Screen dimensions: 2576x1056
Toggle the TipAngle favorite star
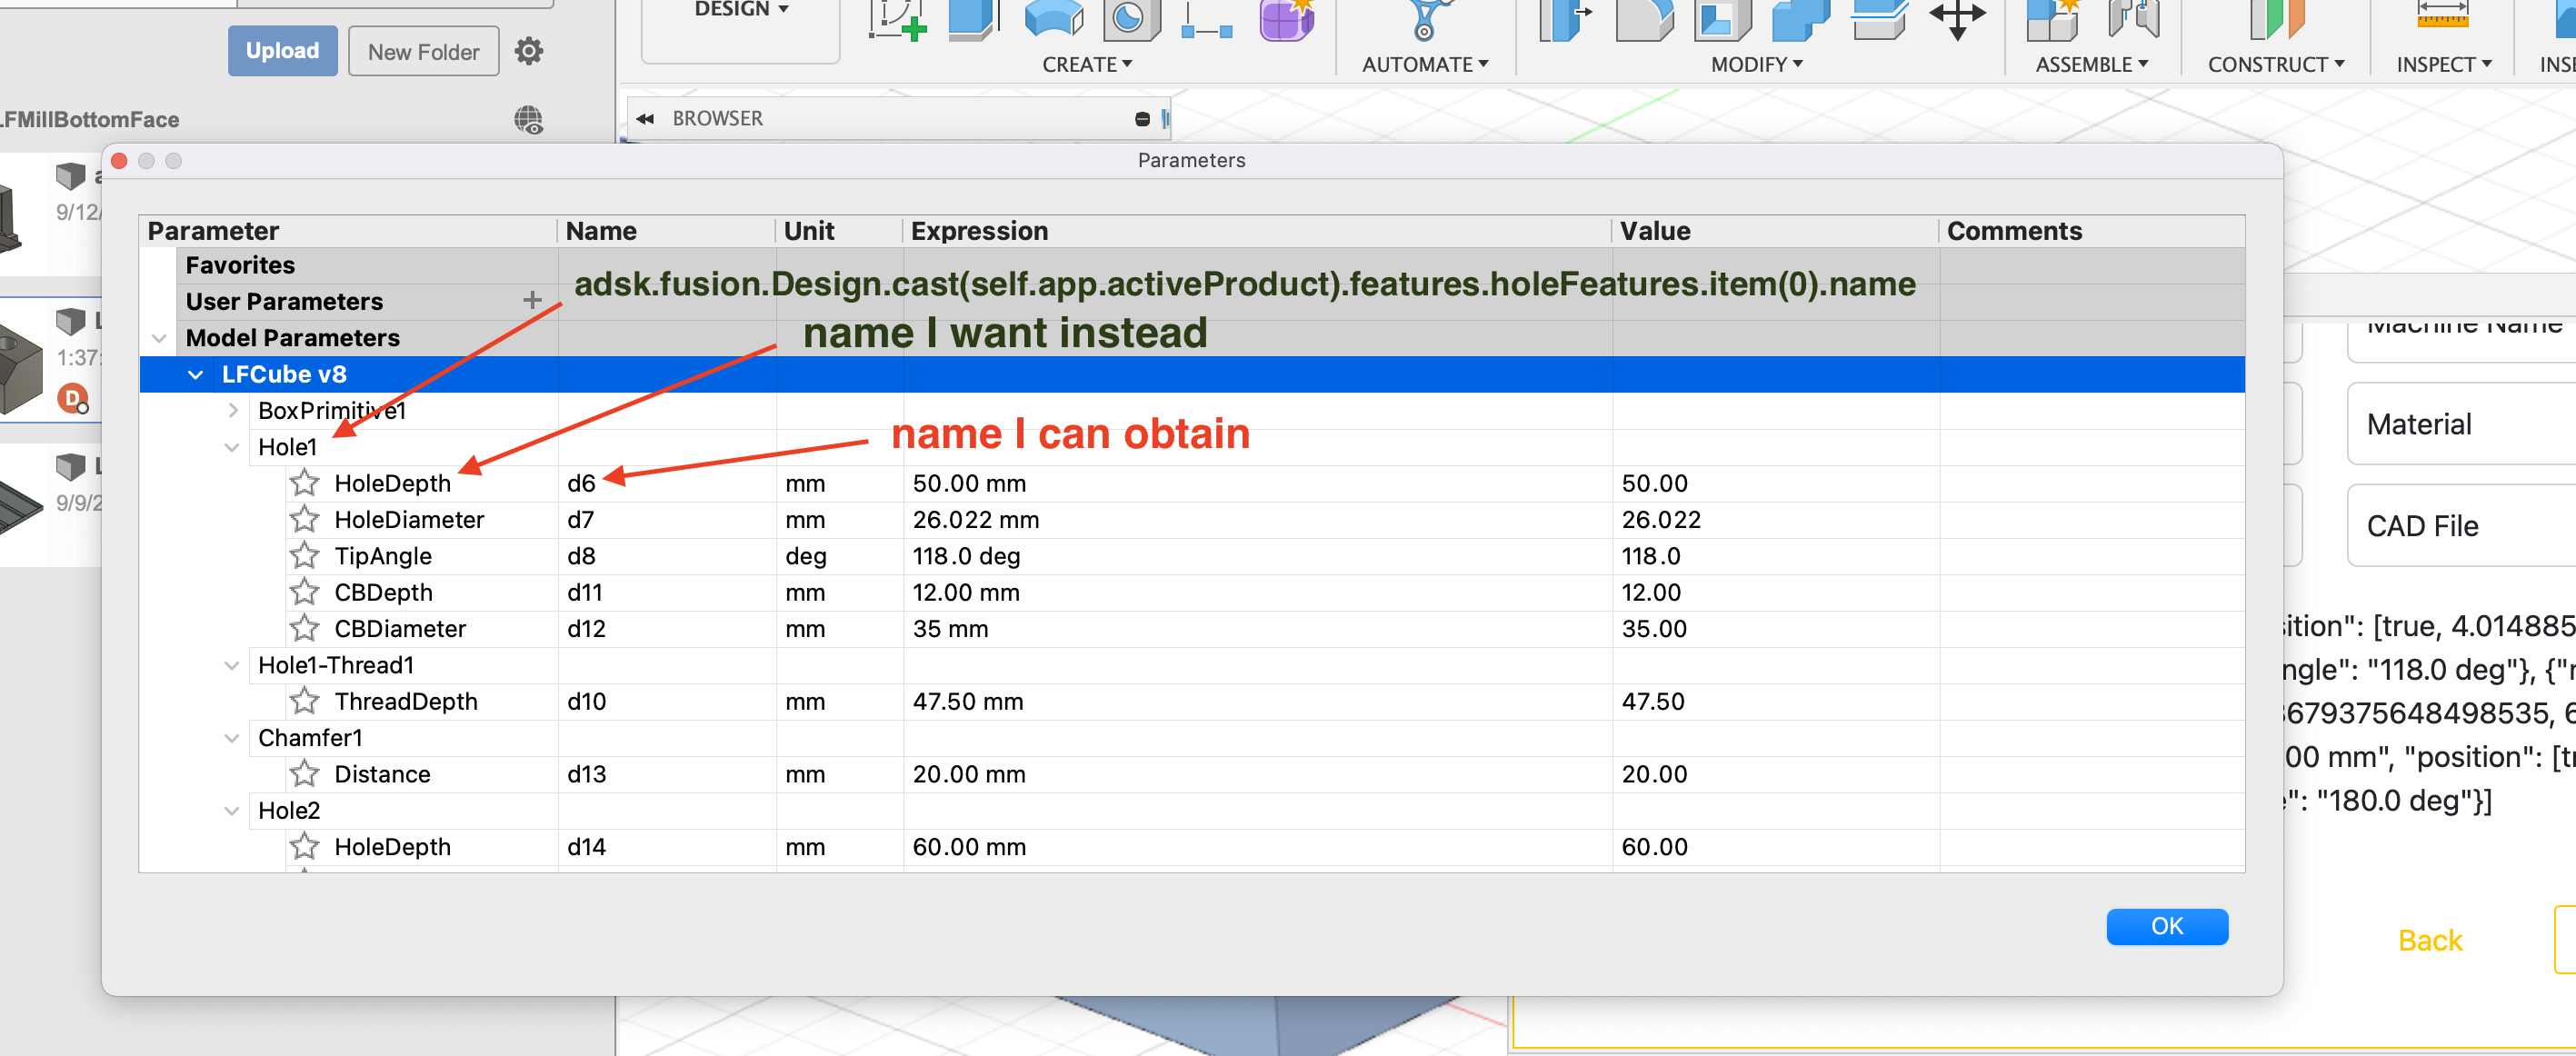[304, 556]
